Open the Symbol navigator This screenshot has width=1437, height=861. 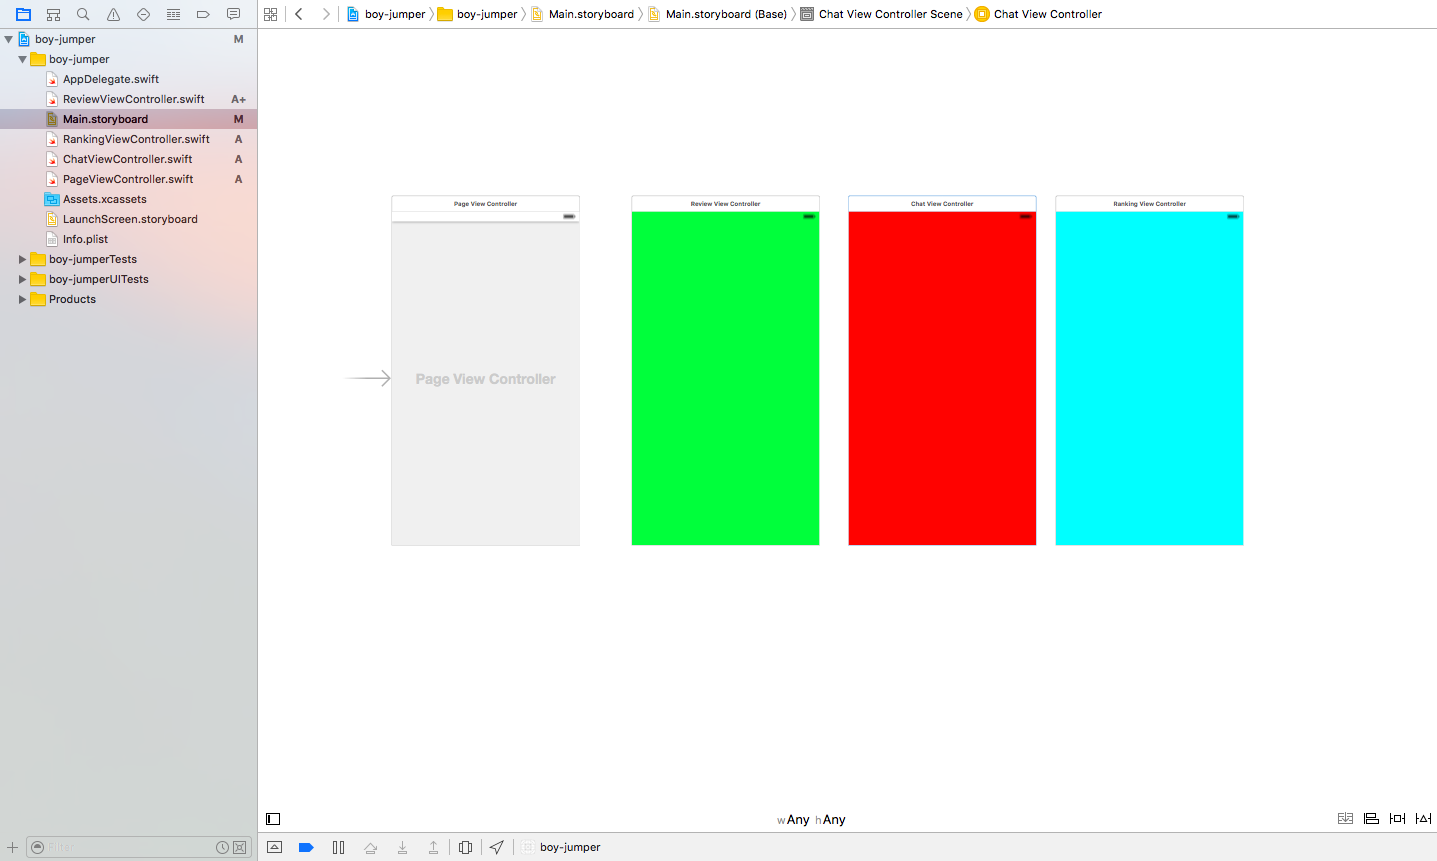(x=53, y=14)
